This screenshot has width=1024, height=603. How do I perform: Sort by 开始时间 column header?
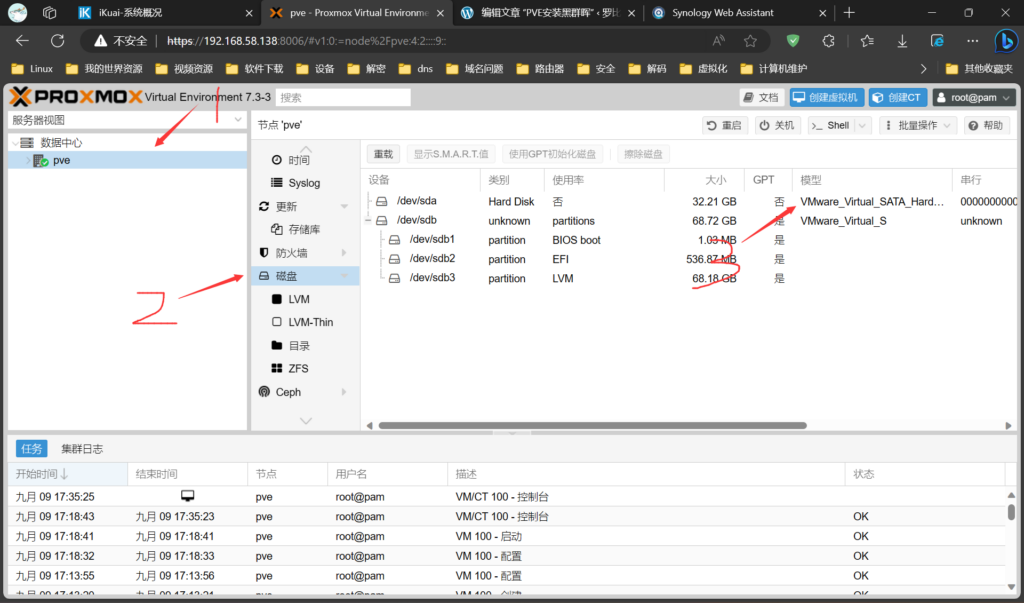pyautogui.click(x=42, y=473)
